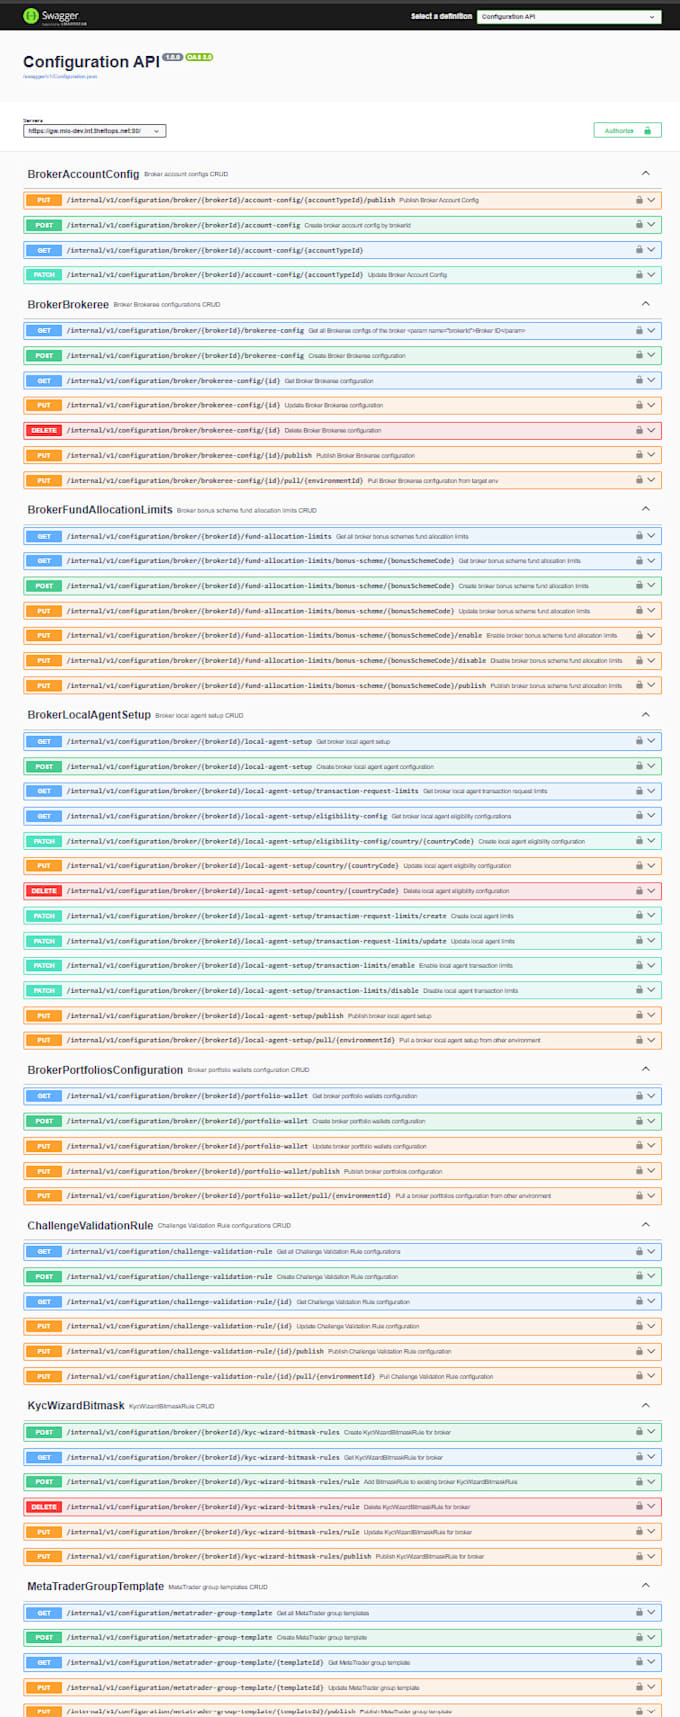The image size is (680, 1717).
Task: Collapse the BrokerLocalAgentSetup section chevron
Action: (x=645, y=715)
